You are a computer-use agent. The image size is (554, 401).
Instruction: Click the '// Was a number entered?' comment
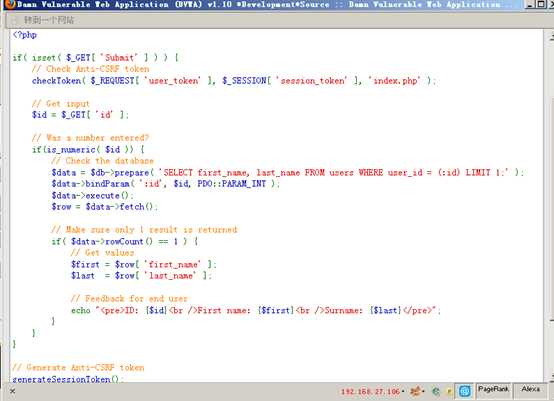point(90,137)
